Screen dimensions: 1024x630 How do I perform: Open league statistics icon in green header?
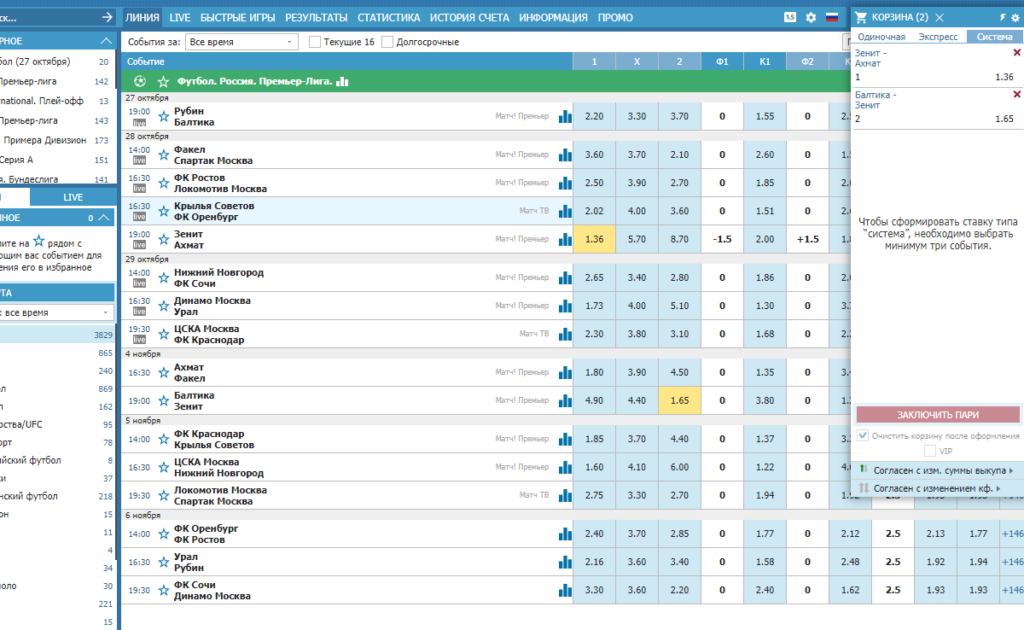[342, 82]
